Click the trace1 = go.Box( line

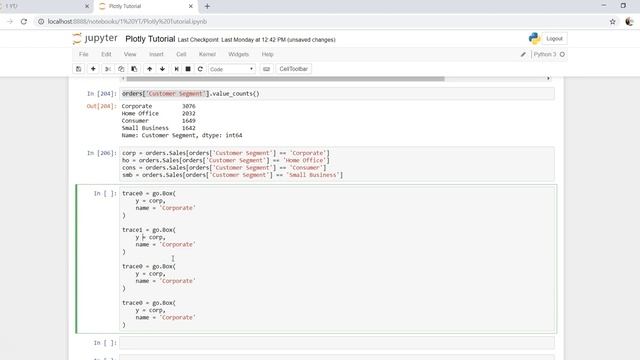click(149, 230)
